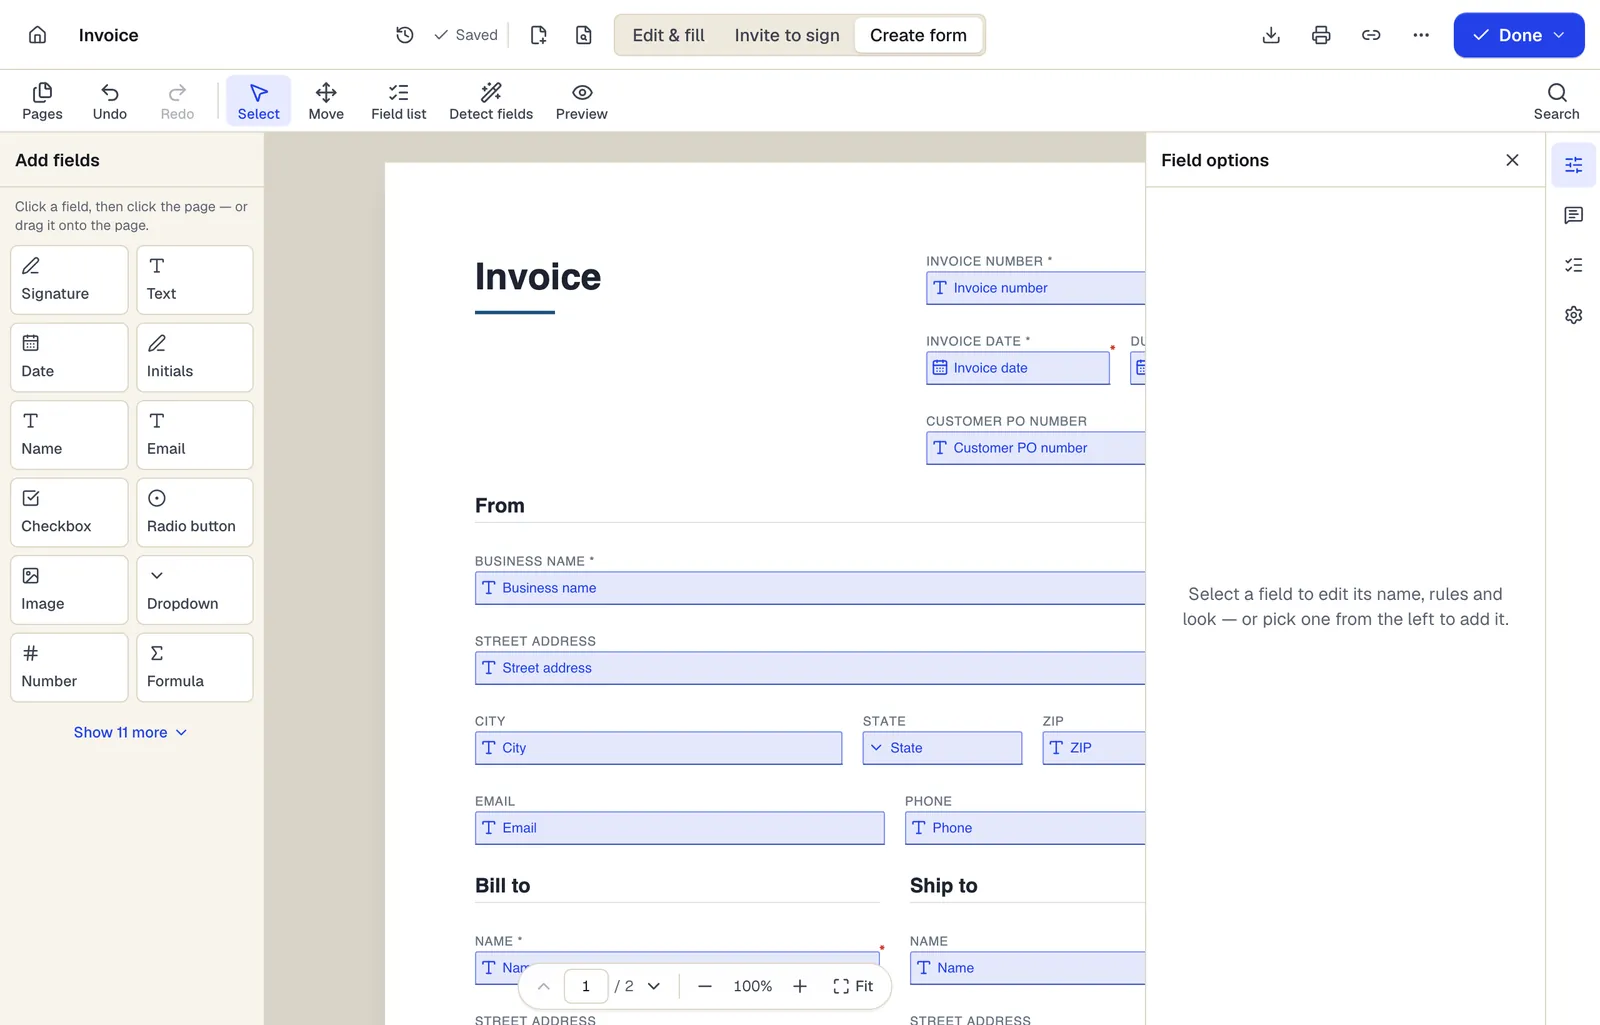Viewport: 1600px width, 1025px height.
Task: Fit the page to the view
Action: click(853, 986)
